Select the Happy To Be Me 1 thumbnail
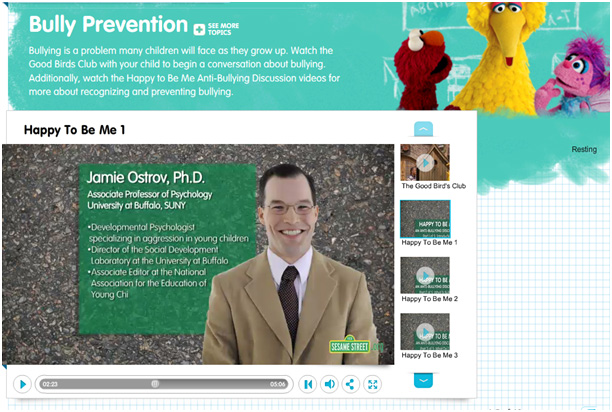612x412 pixels. tap(425, 218)
